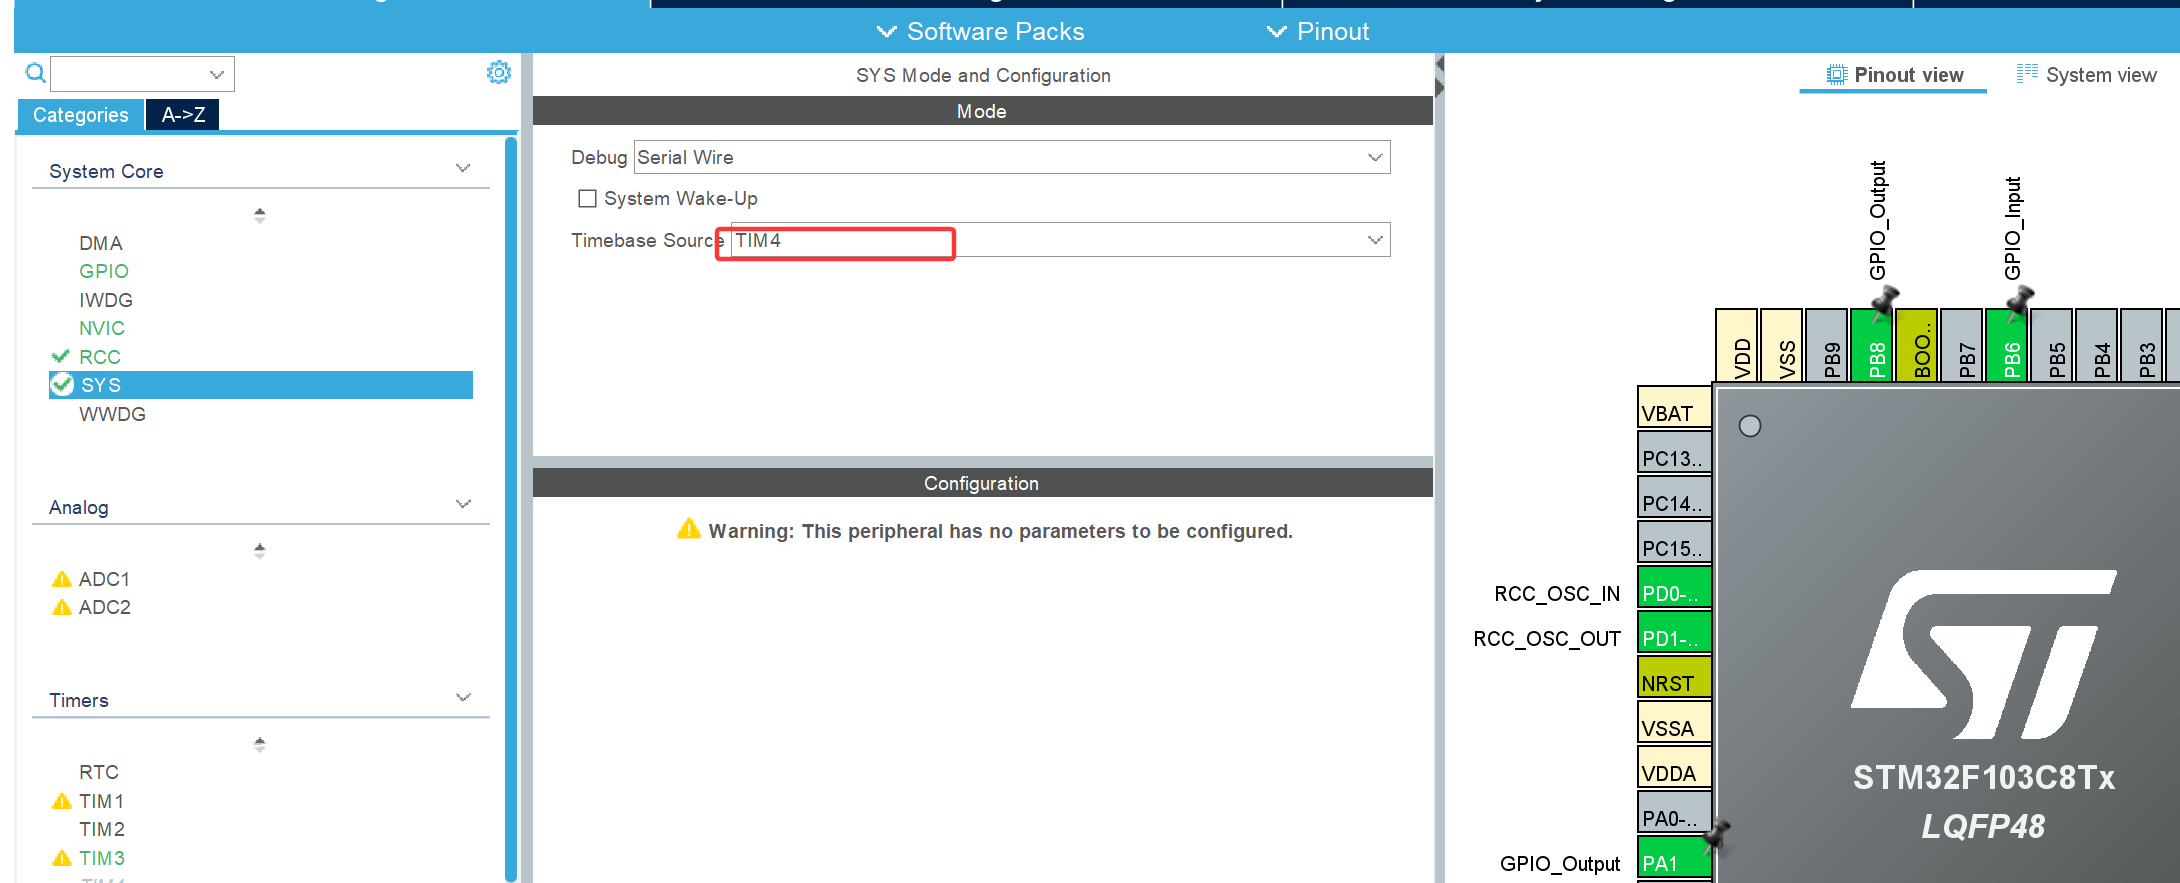Click the Pinout view chip icon

coord(1836,75)
